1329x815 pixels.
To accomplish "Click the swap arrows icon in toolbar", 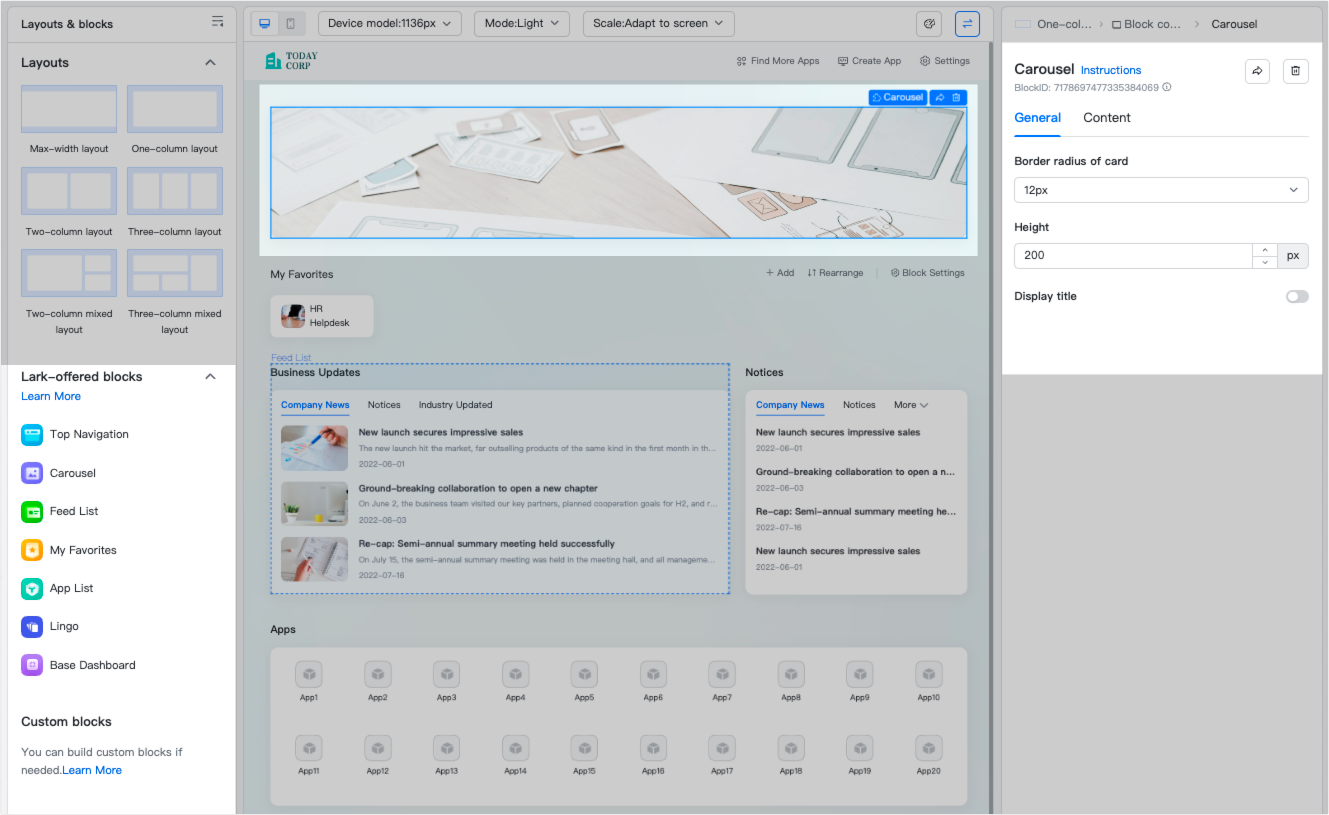I will click(967, 23).
